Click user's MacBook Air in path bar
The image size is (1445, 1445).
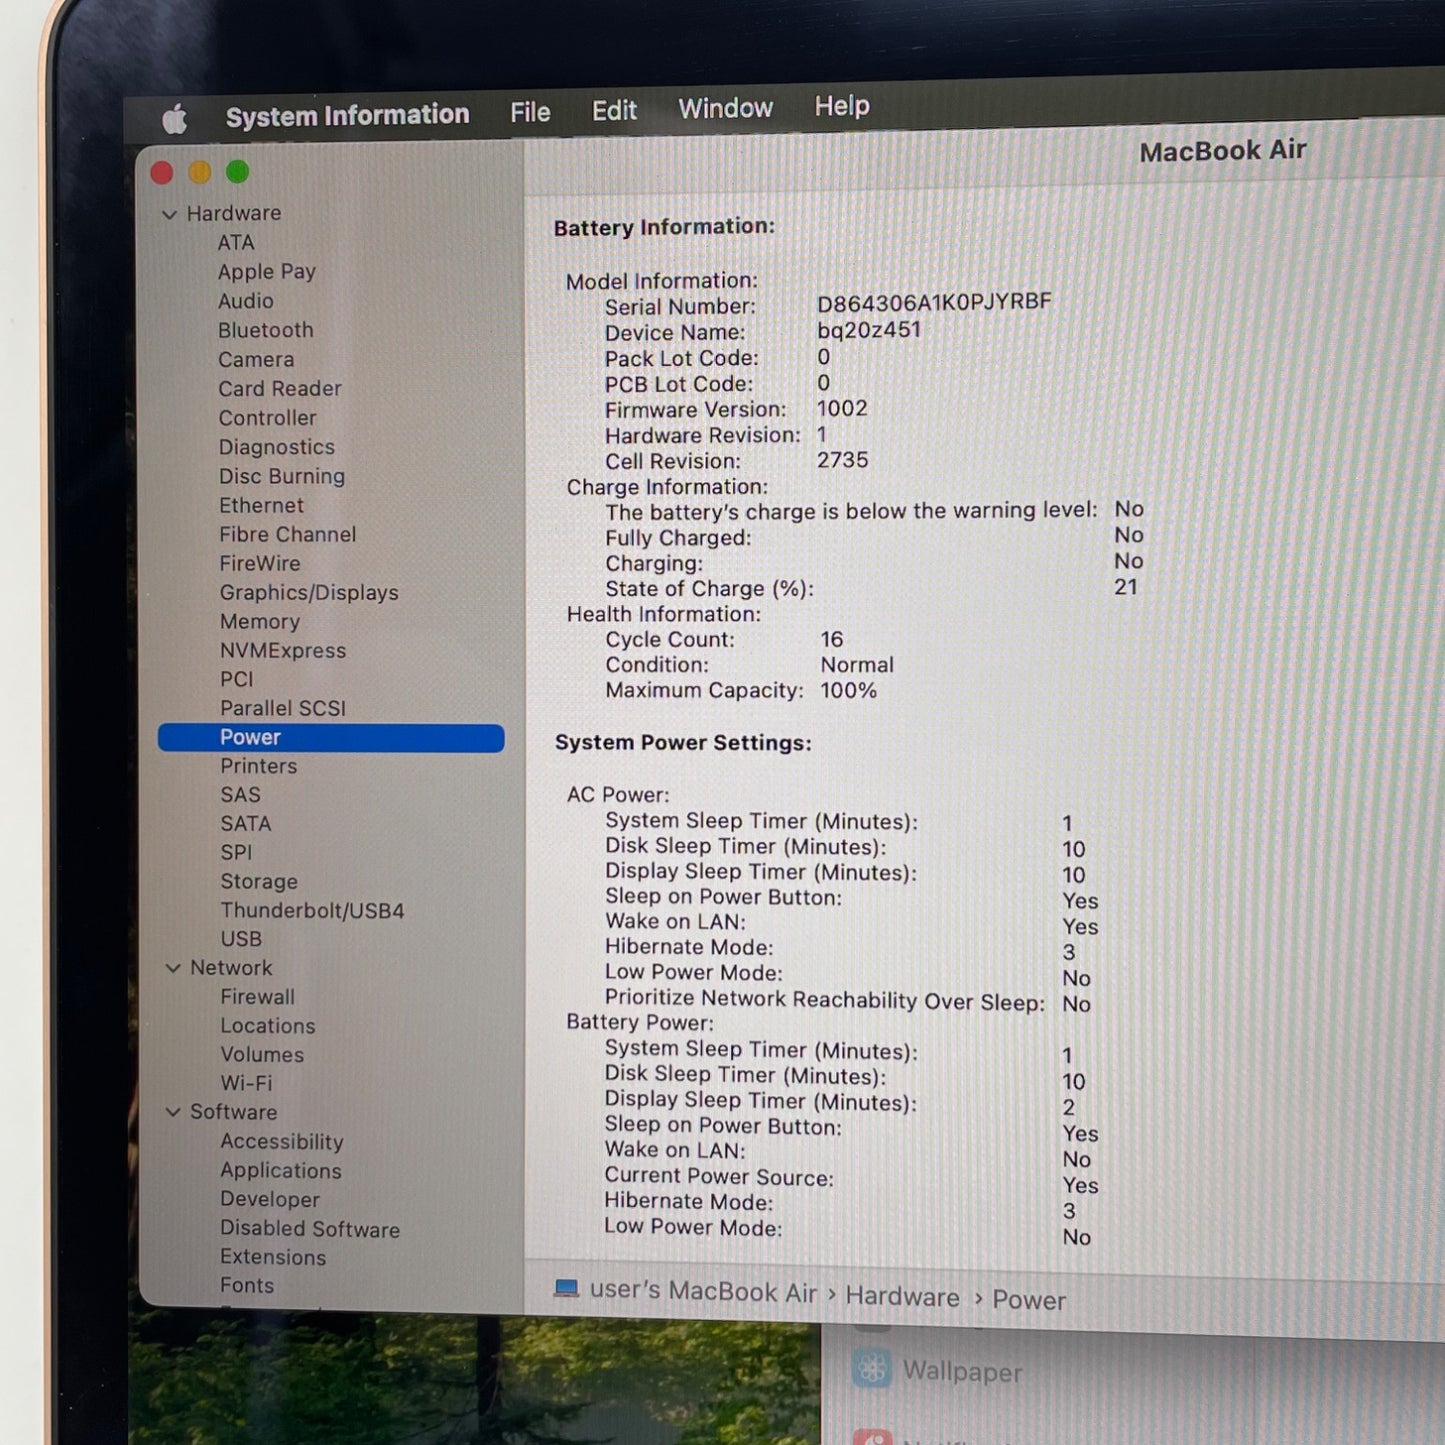pos(703,1291)
